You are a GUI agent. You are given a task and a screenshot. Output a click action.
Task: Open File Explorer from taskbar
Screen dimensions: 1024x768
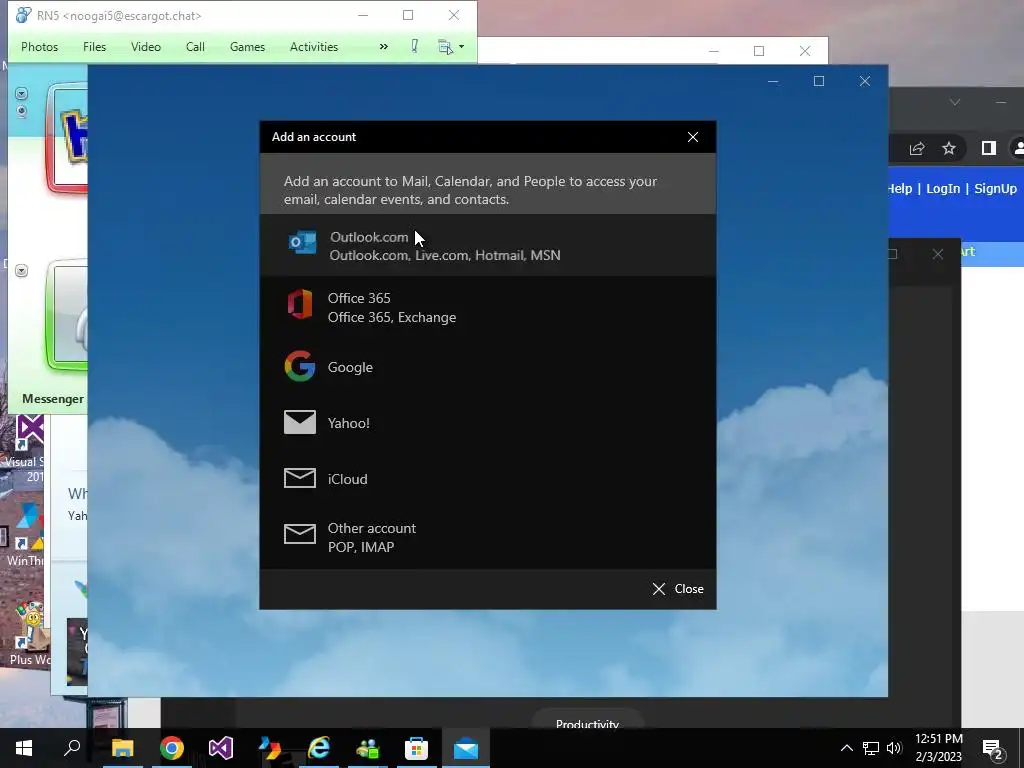tap(122, 748)
